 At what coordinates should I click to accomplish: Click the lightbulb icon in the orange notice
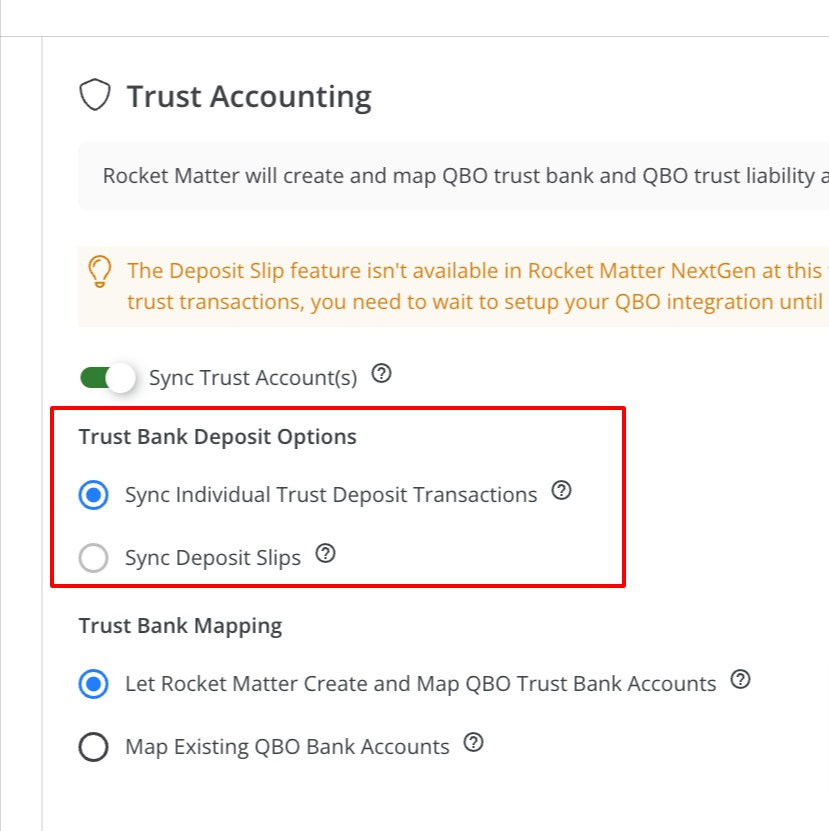(100, 271)
